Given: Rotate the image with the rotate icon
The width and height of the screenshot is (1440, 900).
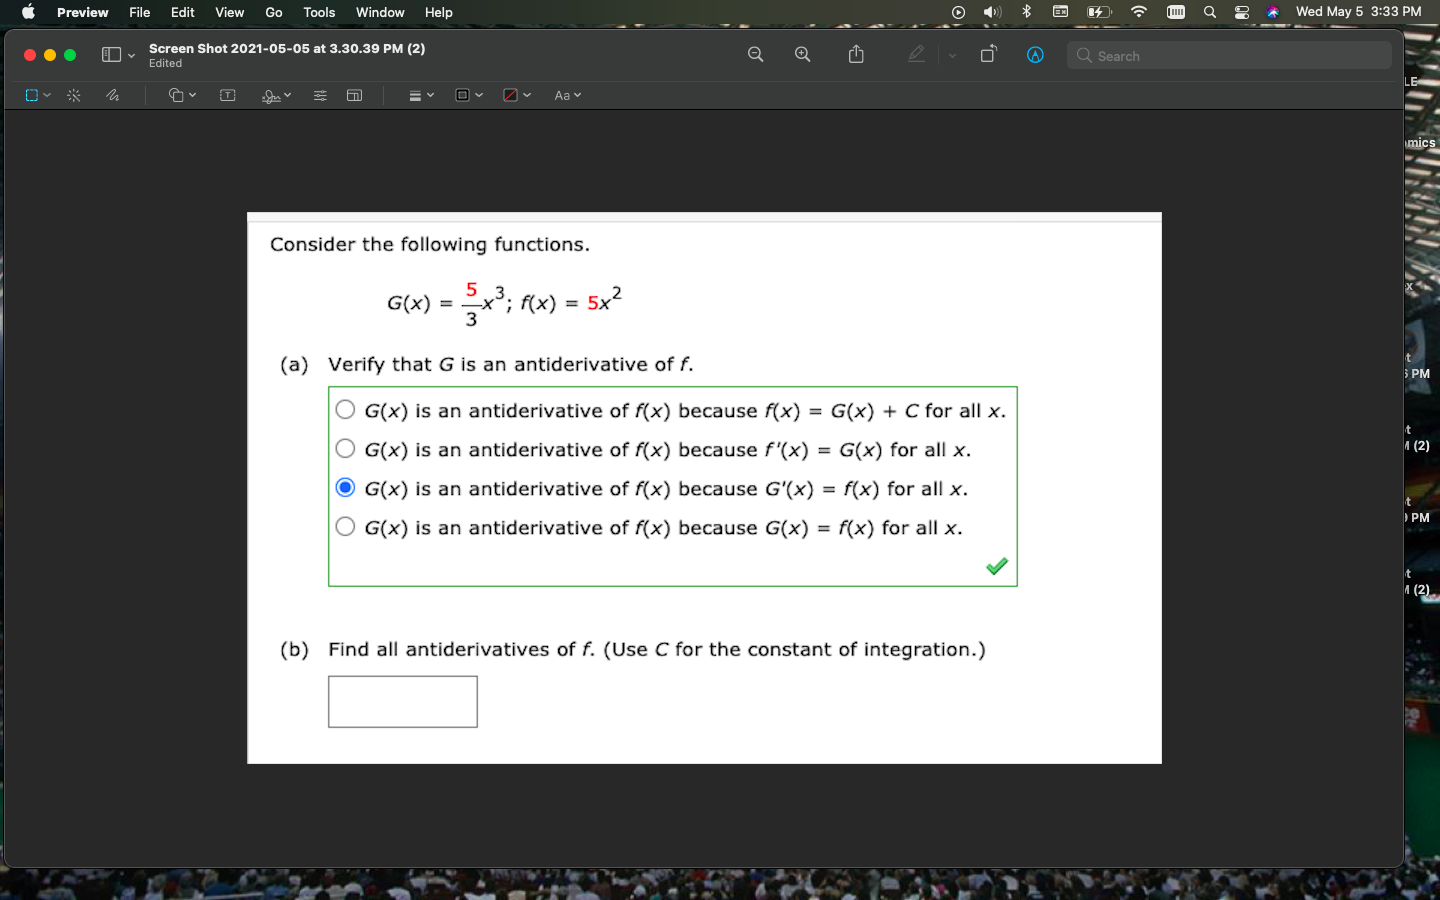Looking at the screenshot, I should click(x=988, y=54).
